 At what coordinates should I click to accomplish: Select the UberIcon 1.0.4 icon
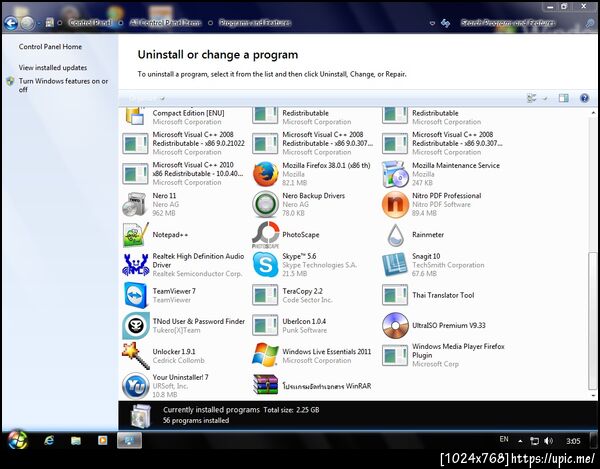[265, 325]
